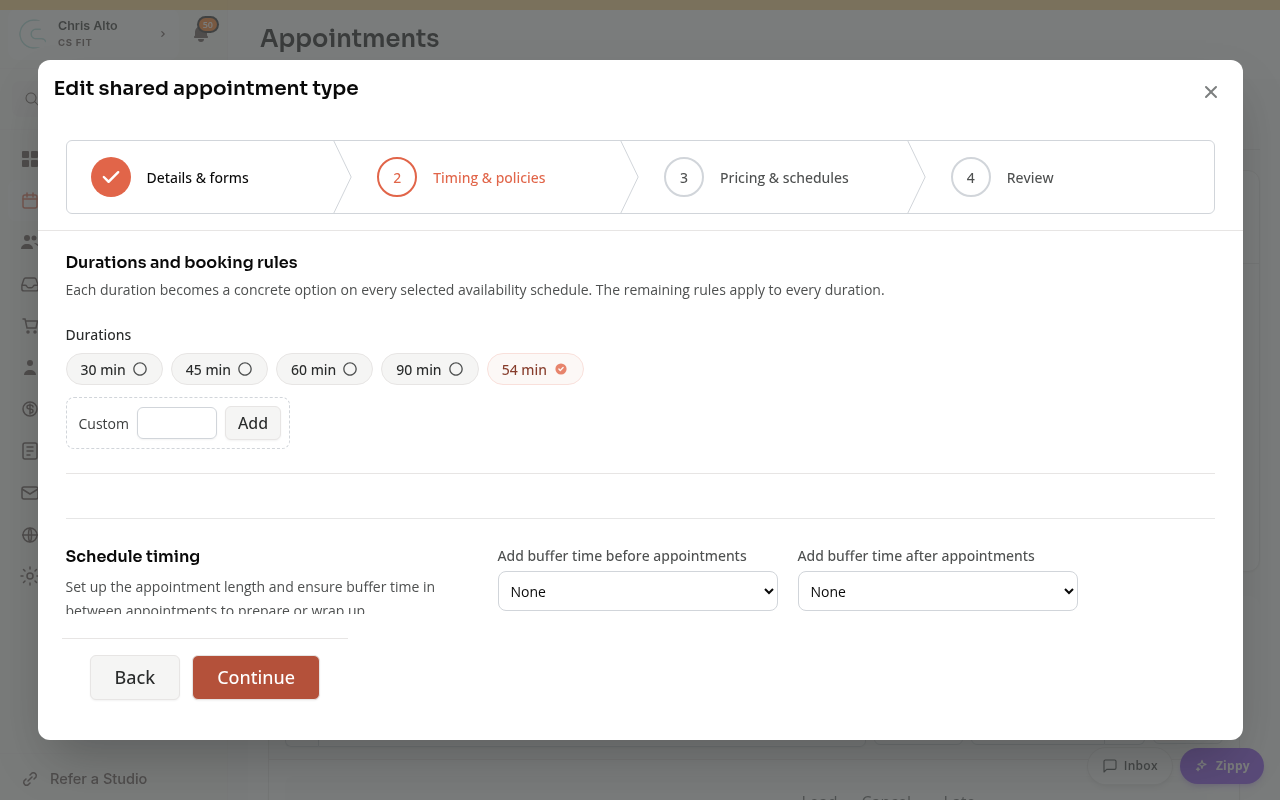Open the calendar icon in sidebar
Viewport: 1280px width, 800px height.
30,201
